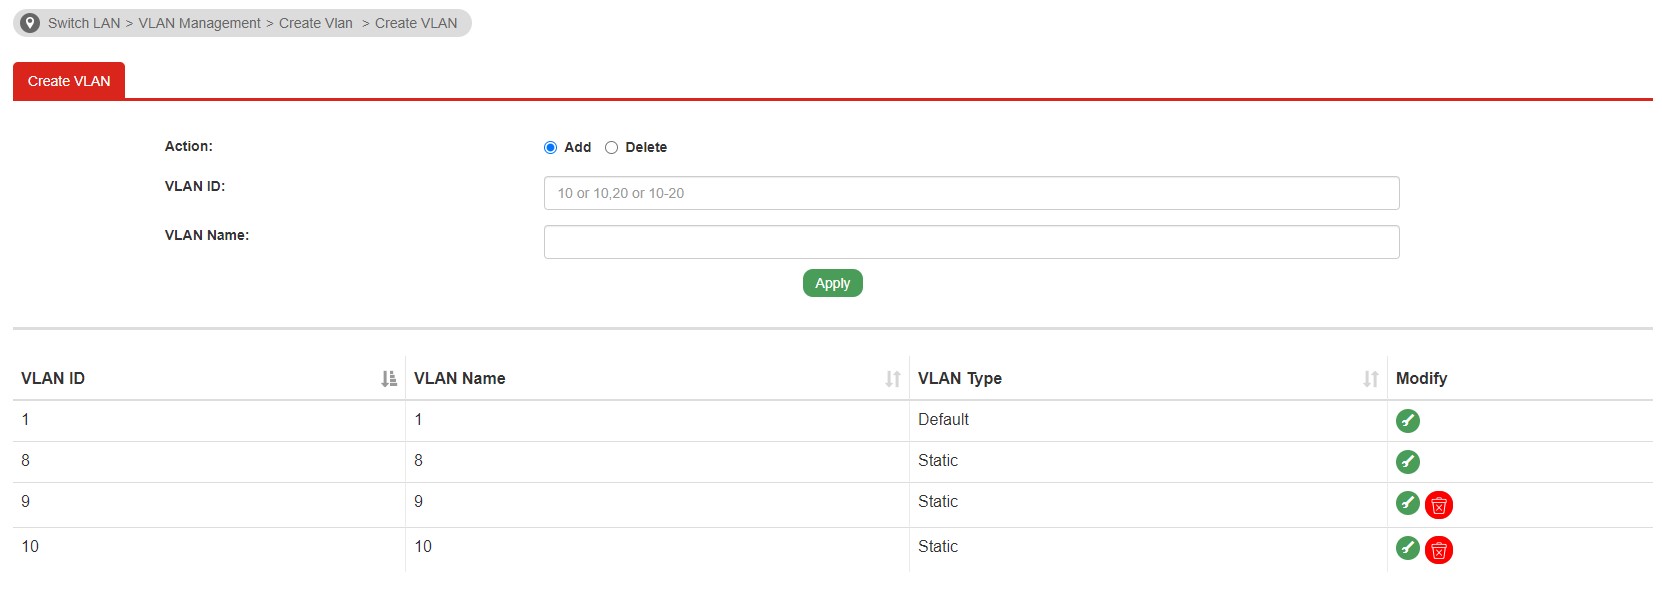Sort by VLAN Name arrows
This screenshot has width=1662, height=595.
tap(893, 379)
